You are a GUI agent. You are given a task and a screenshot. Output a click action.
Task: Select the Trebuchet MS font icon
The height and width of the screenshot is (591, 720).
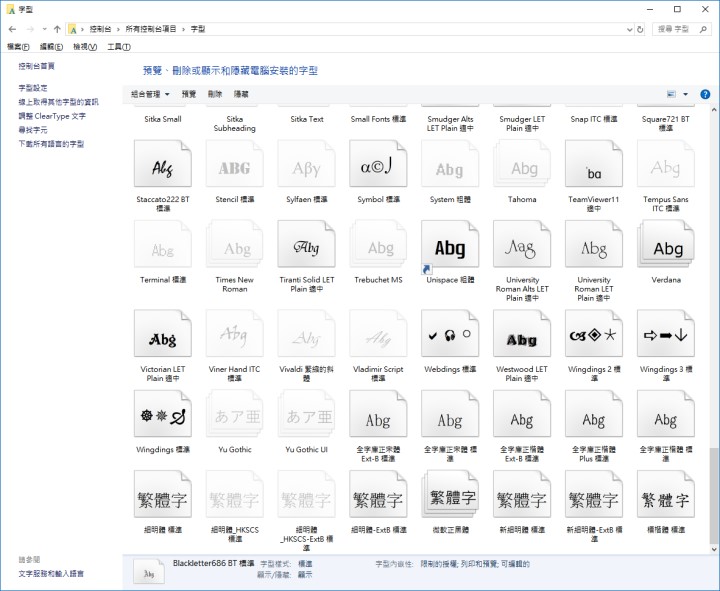[x=378, y=244]
